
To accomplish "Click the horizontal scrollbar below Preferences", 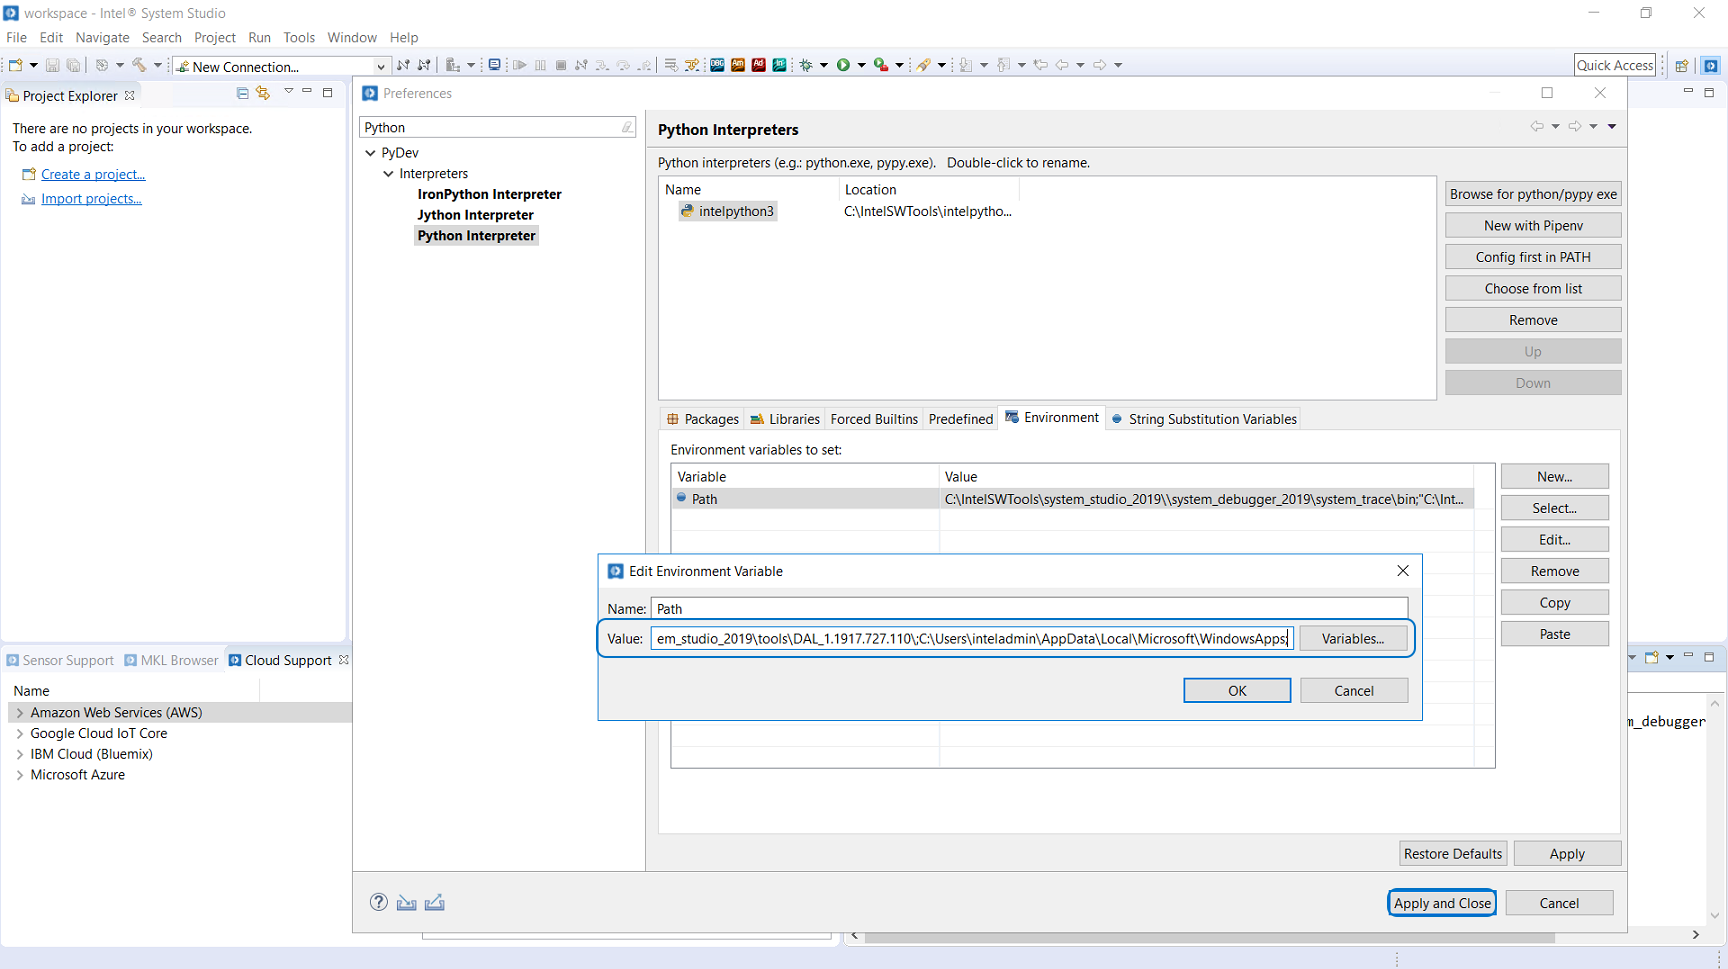I will tap(1209, 937).
